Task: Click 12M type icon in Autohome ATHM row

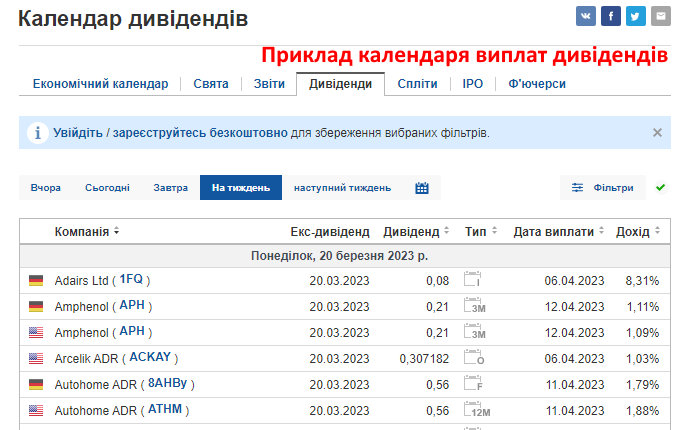Action: pyautogui.click(x=477, y=409)
